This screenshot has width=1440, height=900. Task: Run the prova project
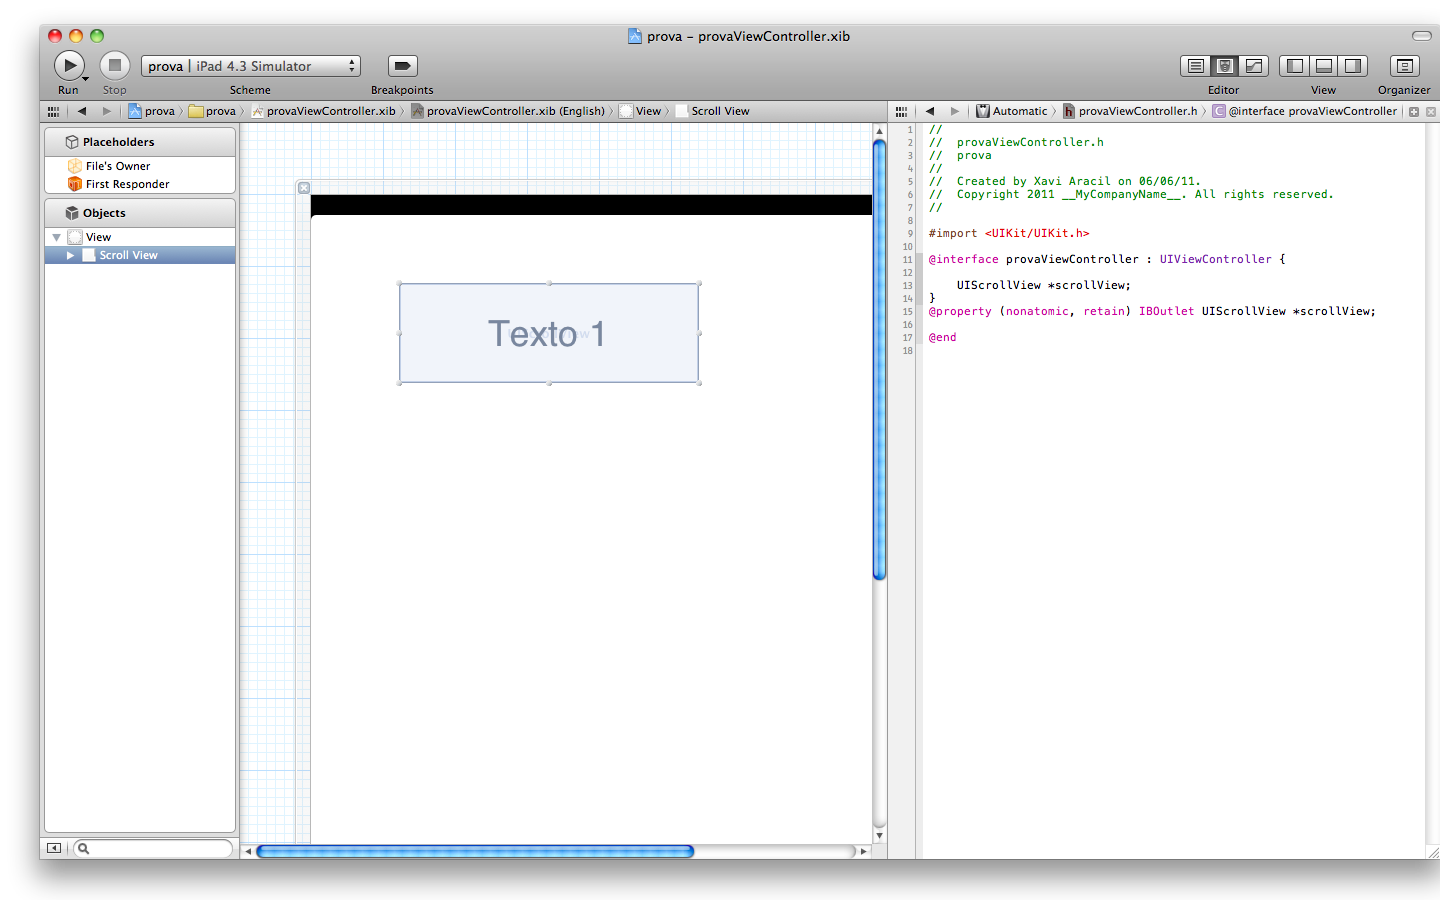click(68, 66)
